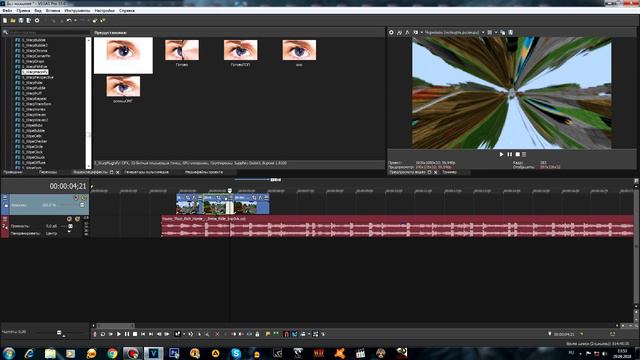Switch to the Триммер tab
Image resolution: width=640 pixels, height=360 pixels.
click(449, 172)
